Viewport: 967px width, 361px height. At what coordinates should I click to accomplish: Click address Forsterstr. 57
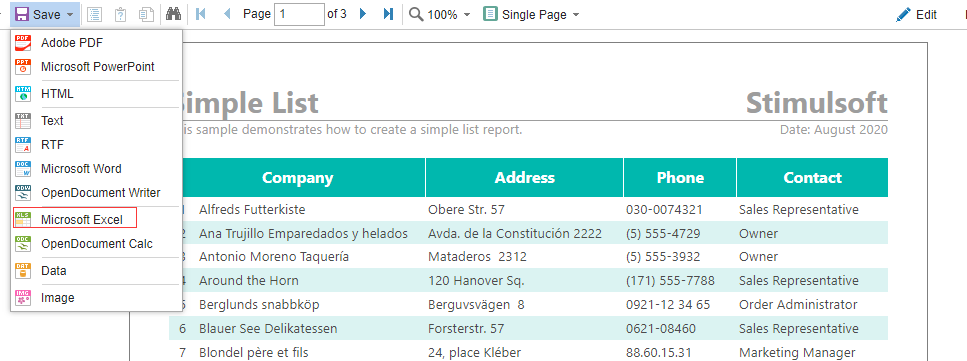coord(466,329)
